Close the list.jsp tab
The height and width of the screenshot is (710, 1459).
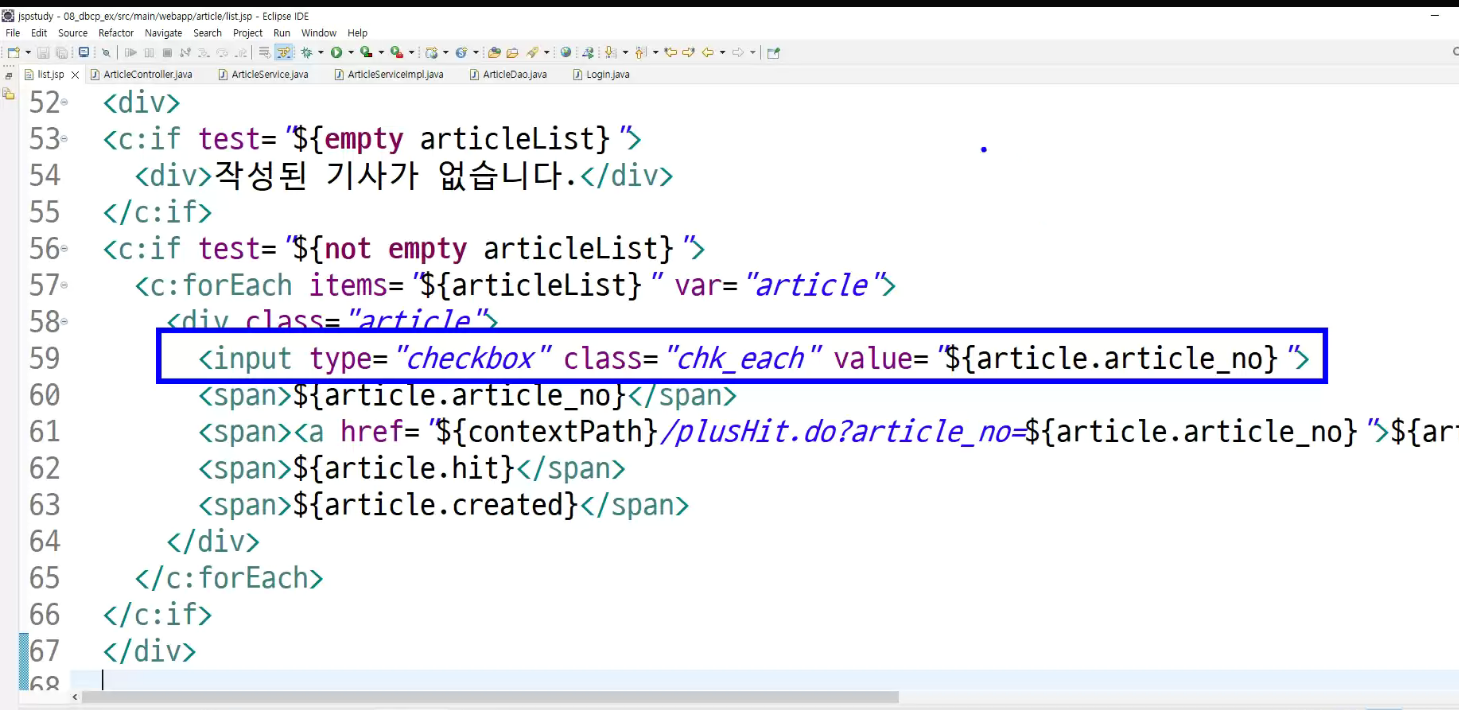[76, 75]
